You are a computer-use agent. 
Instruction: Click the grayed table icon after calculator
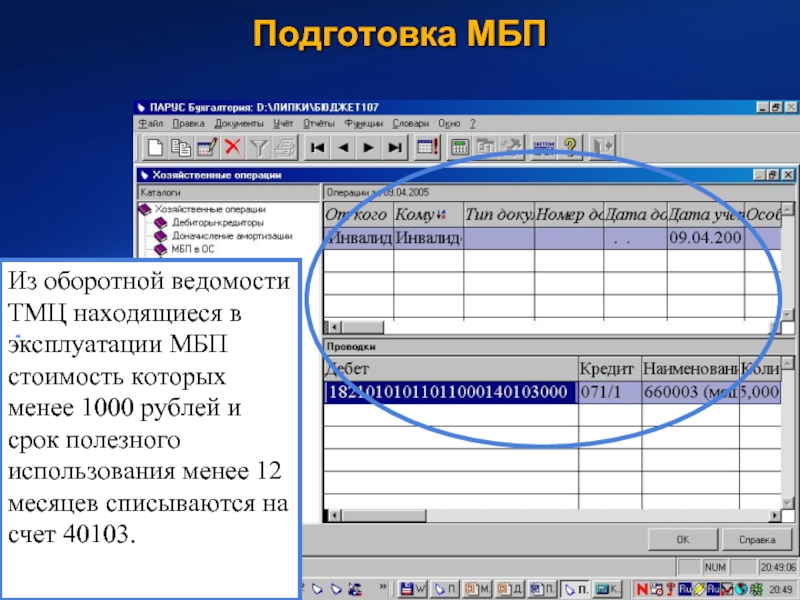click(x=485, y=147)
